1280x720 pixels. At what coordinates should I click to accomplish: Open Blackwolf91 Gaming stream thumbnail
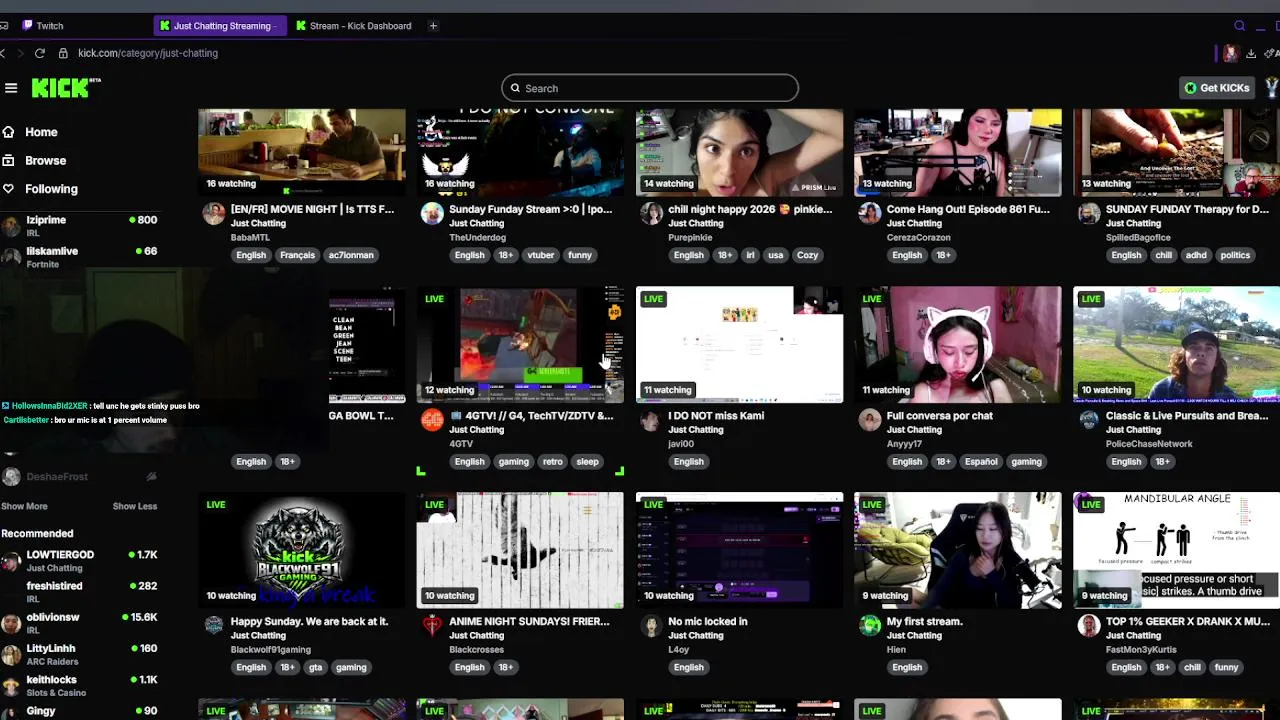click(x=302, y=550)
